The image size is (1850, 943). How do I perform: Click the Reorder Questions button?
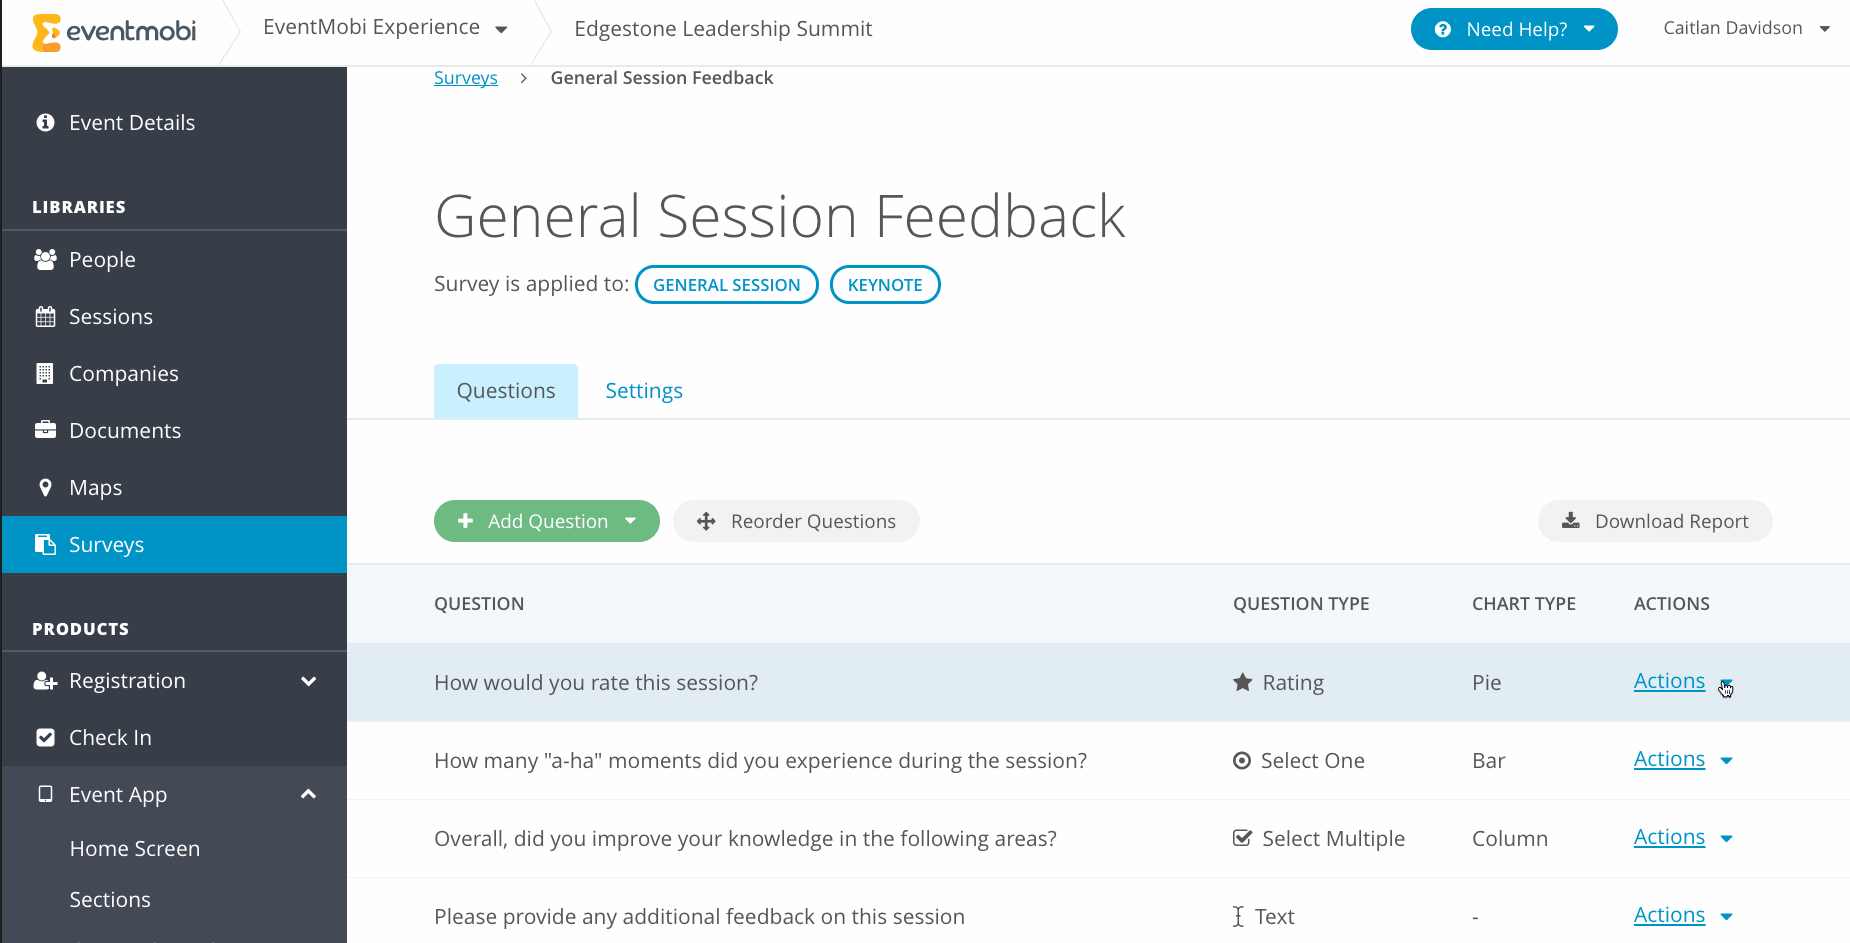pyautogui.click(x=796, y=521)
